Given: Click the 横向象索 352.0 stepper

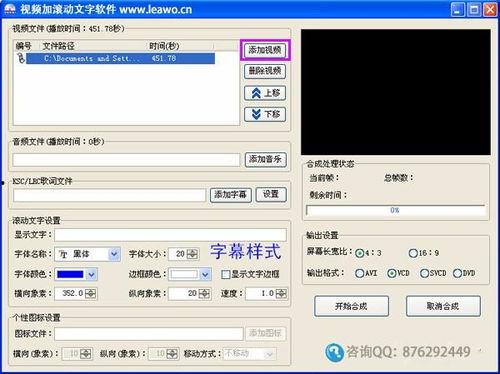Looking at the screenshot, I should click(x=90, y=294).
